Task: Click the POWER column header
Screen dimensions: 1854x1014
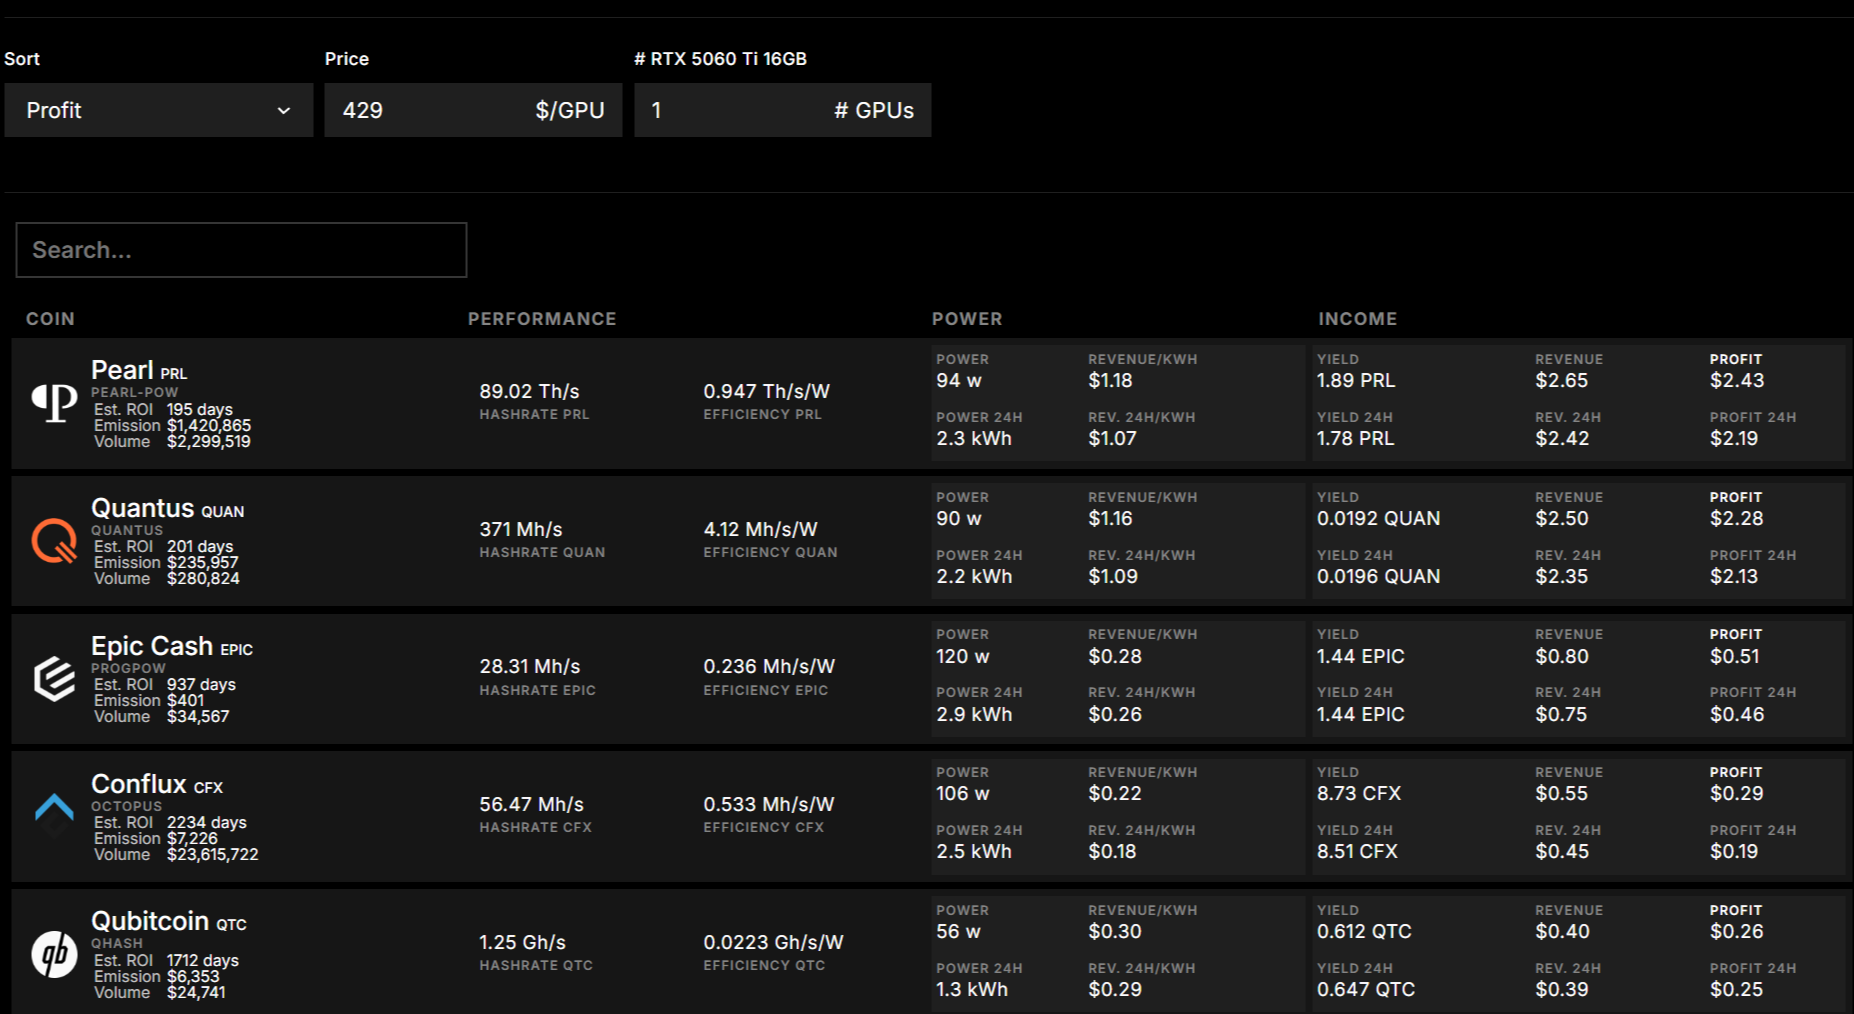Action: (x=967, y=319)
